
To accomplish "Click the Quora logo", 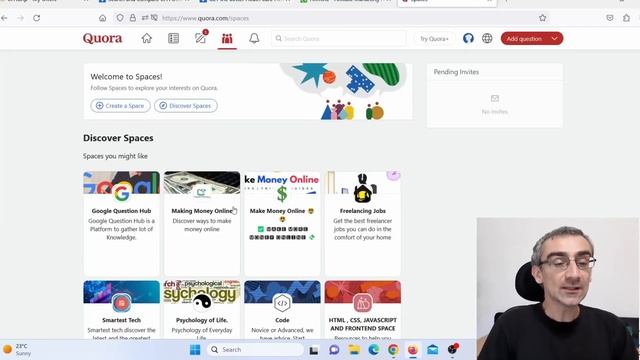I will 102,38.
